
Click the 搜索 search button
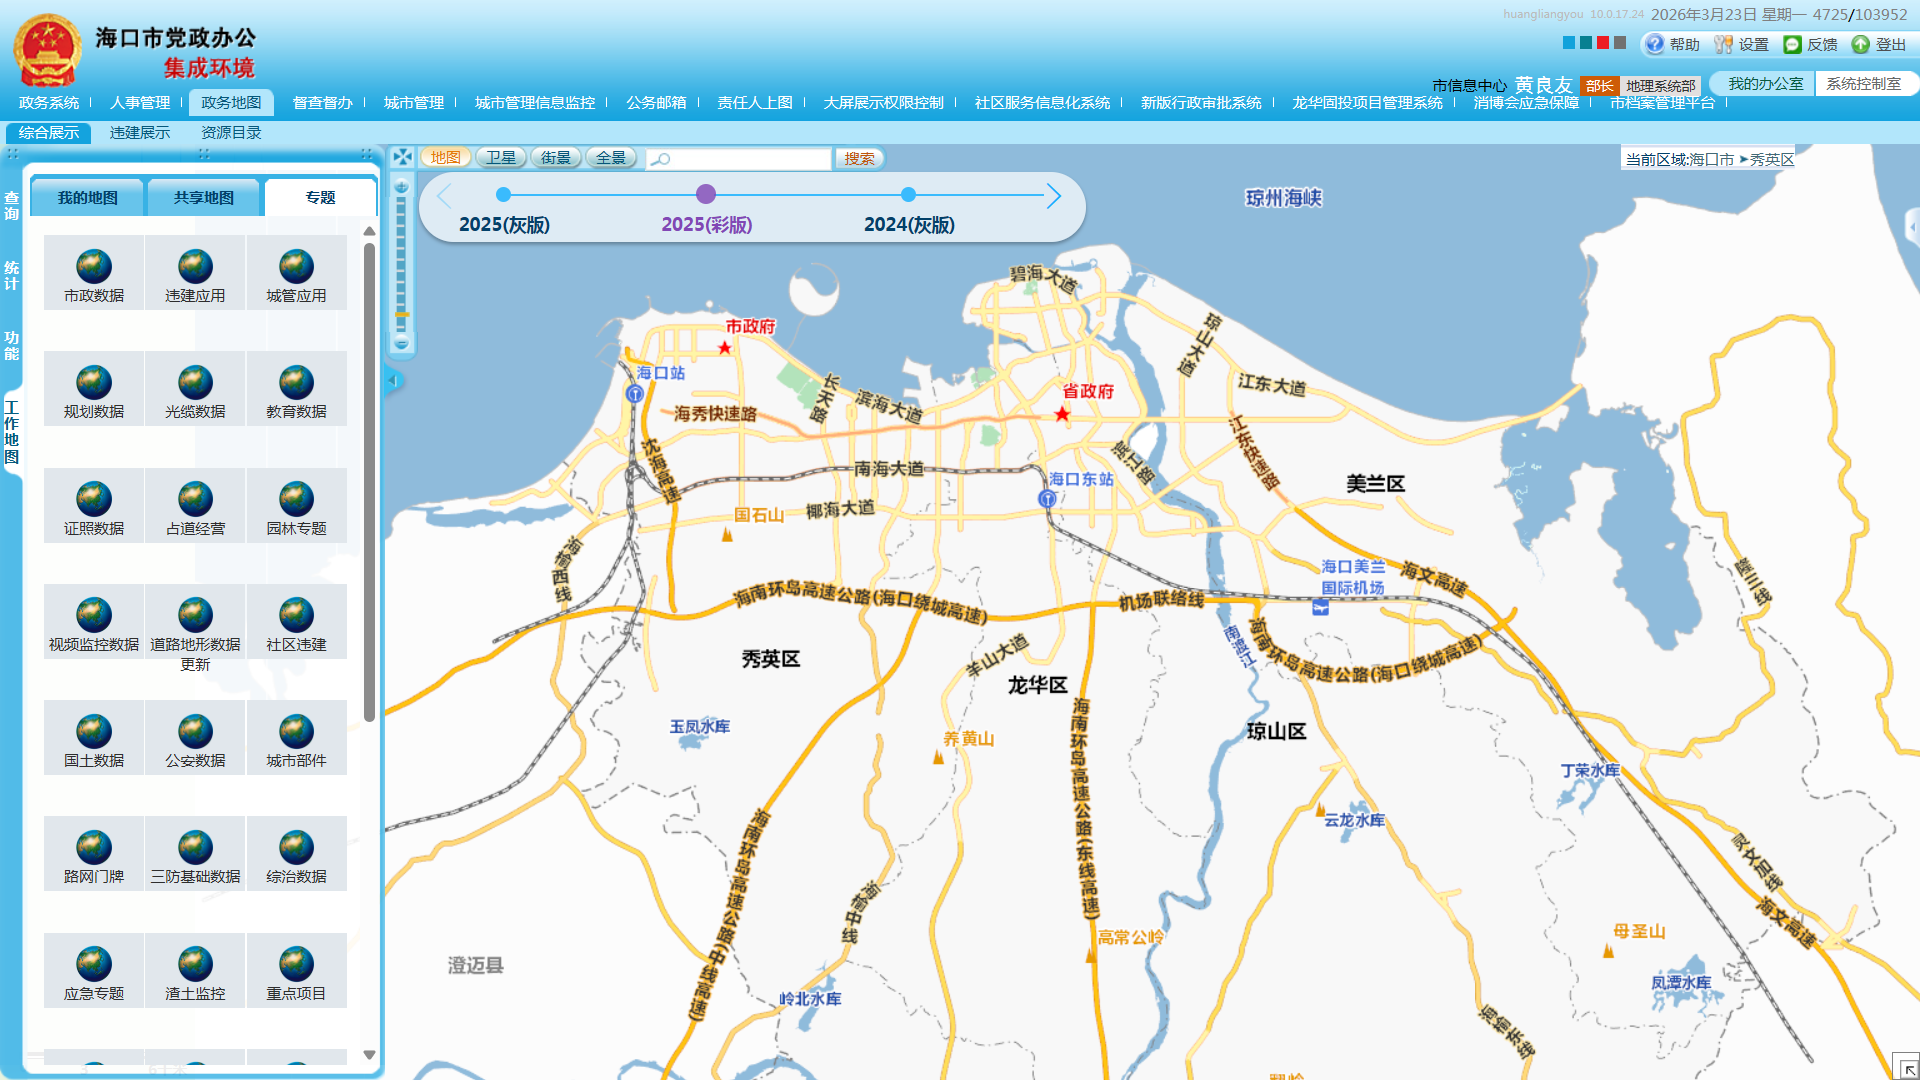[859, 159]
